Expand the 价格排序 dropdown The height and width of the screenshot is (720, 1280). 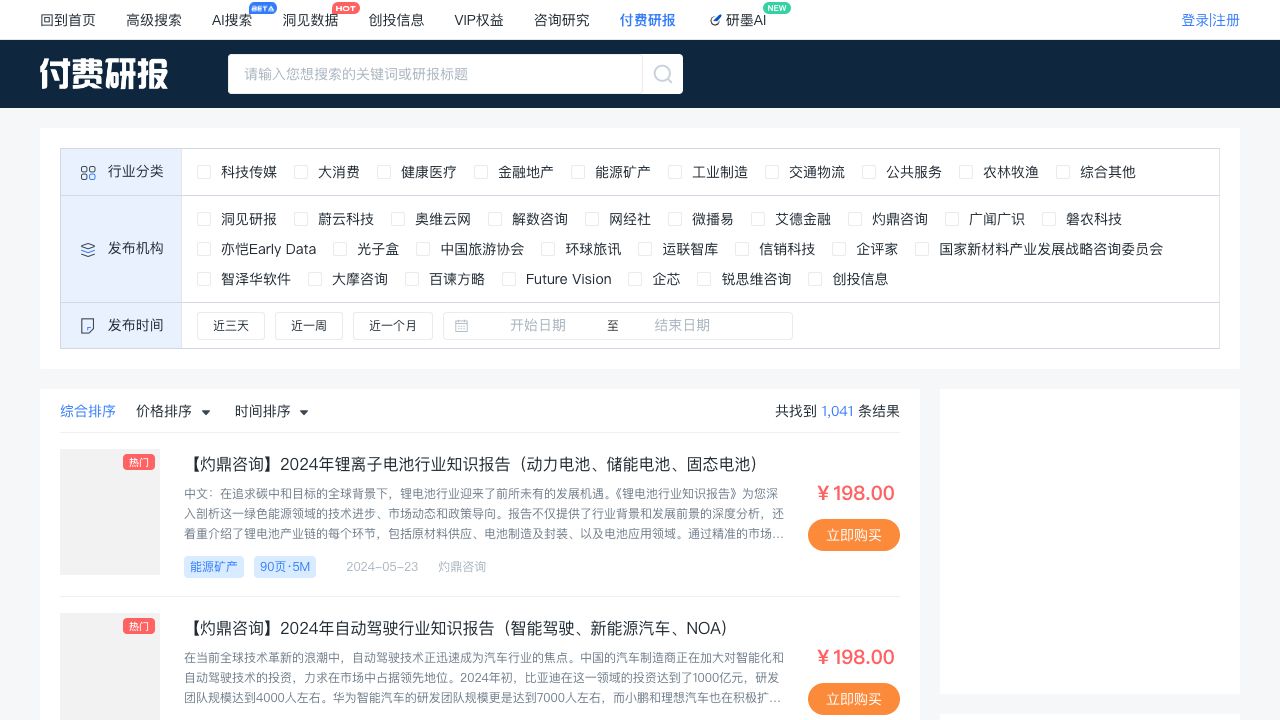(174, 411)
